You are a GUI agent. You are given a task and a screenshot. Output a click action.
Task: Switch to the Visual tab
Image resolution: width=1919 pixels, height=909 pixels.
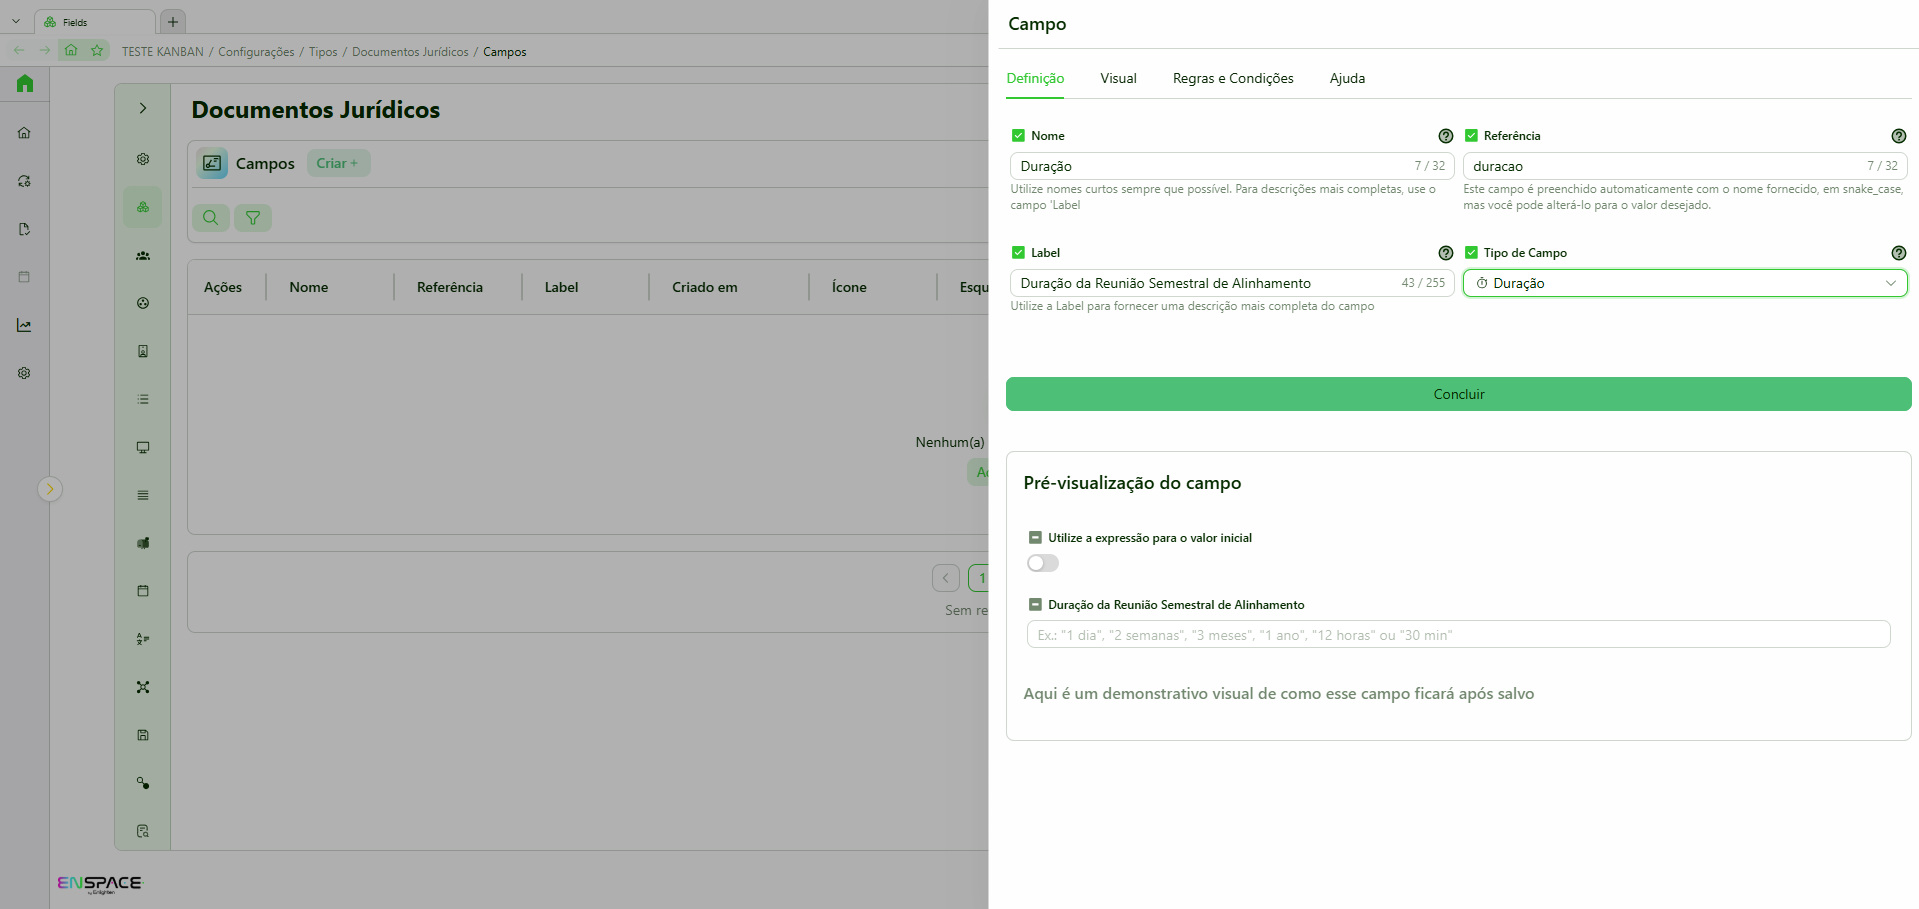[x=1118, y=79]
